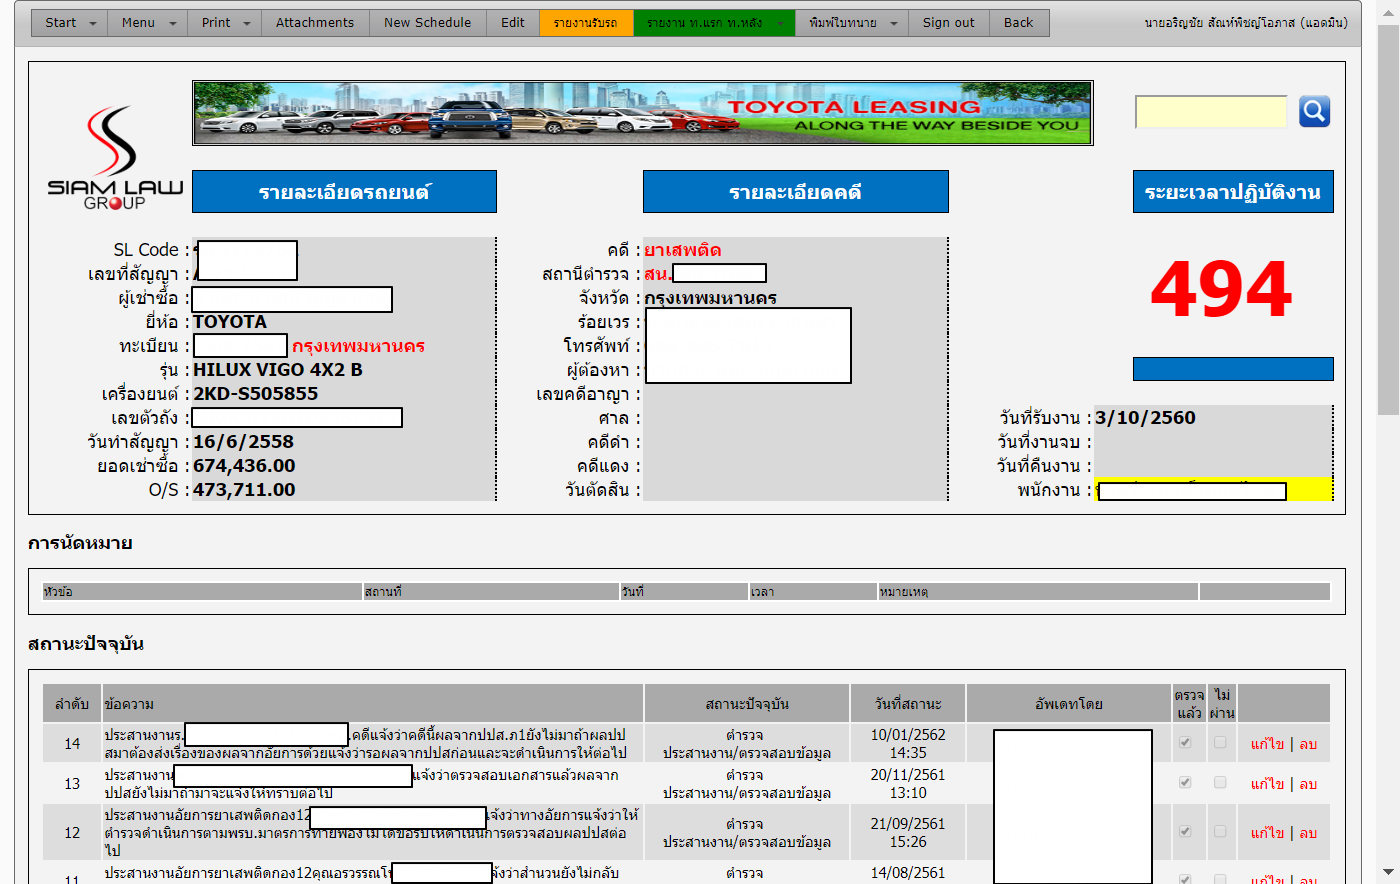Click status date 10/01/2562 14:35
The height and width of the screenshot is (884, 1400).
click(x=908, y=744)
